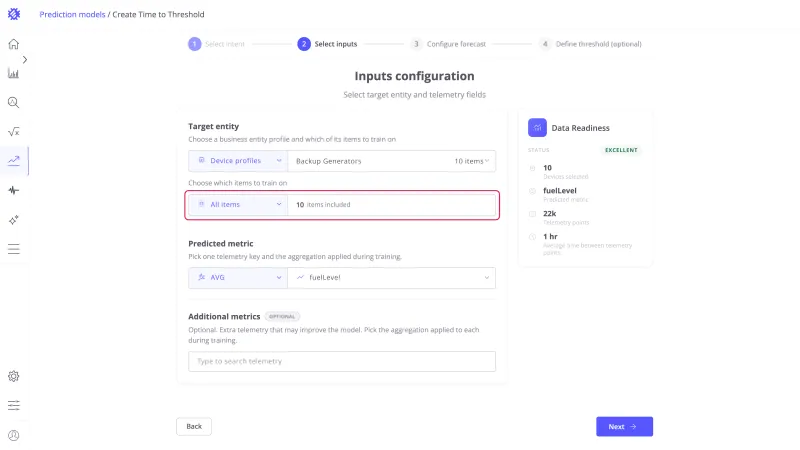Go to step 1 Select intent

tap(216, 44)
